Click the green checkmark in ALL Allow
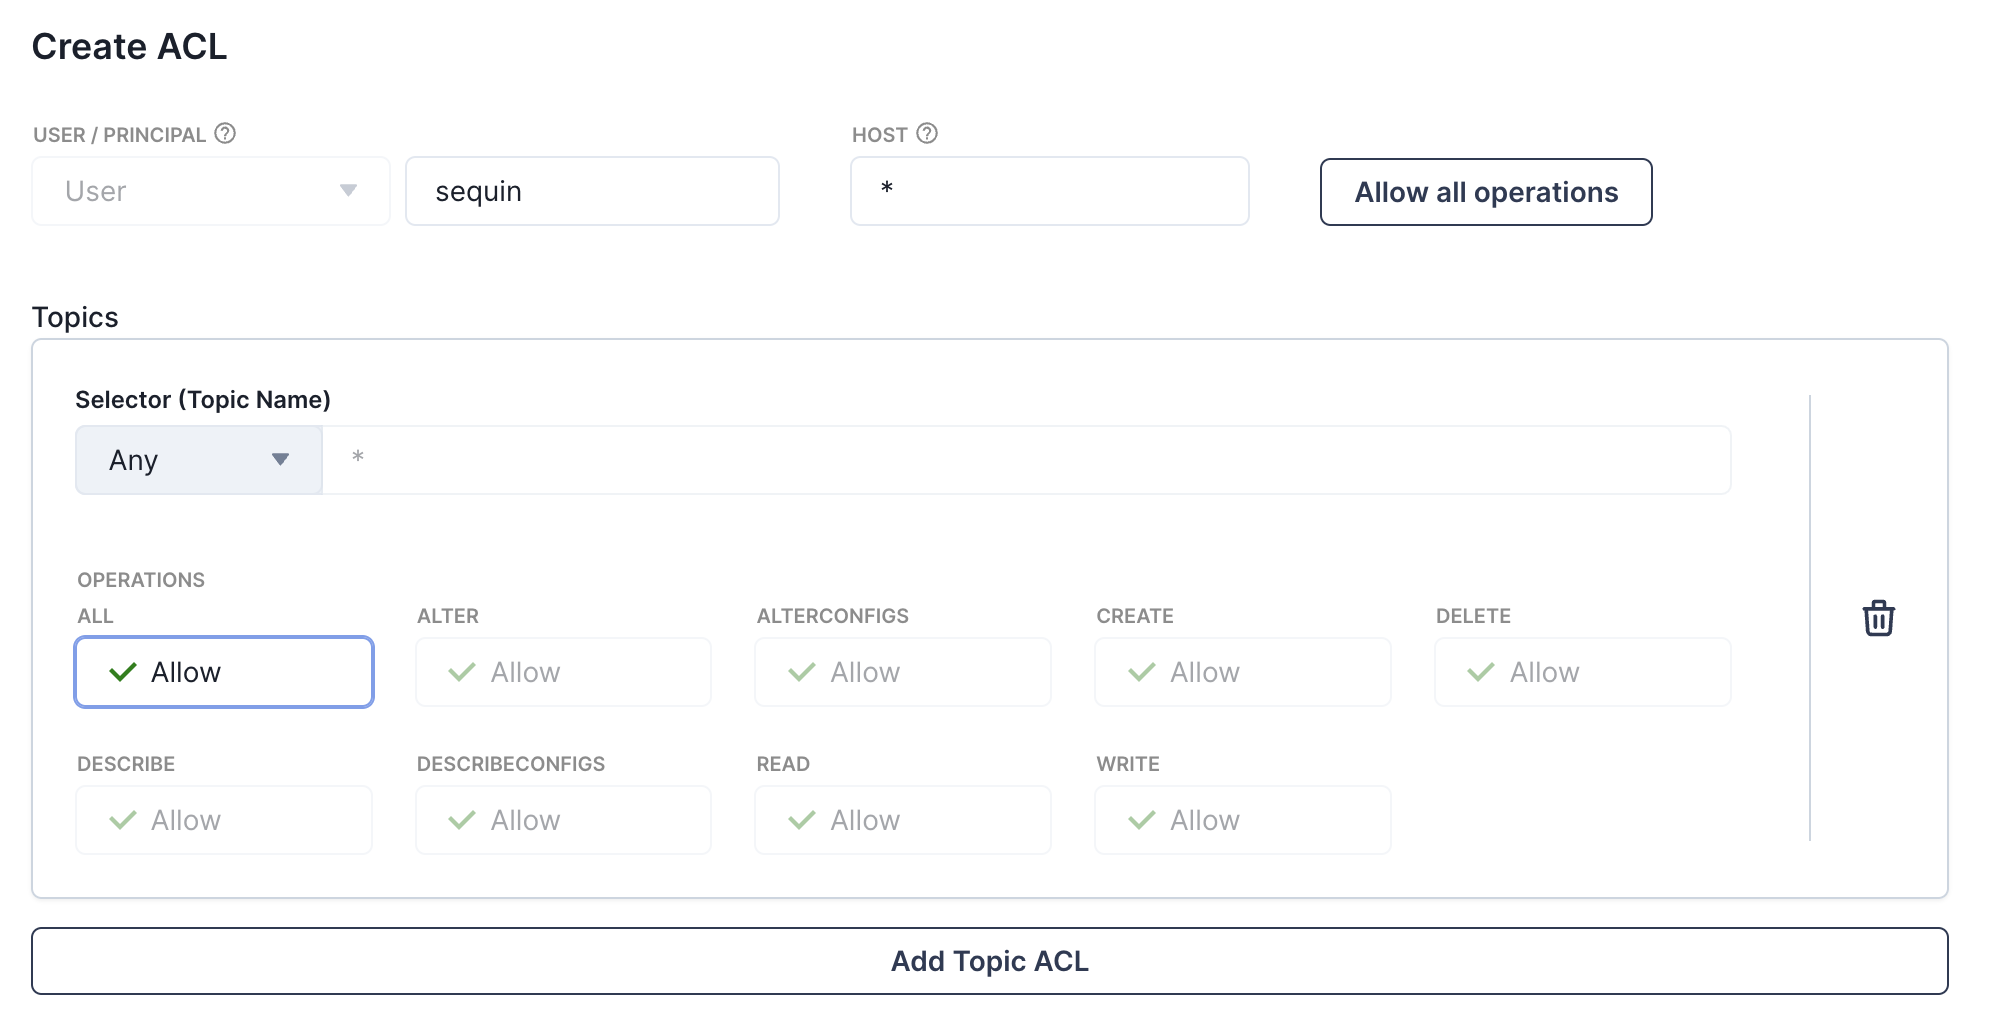The image size is (1990, 1036). pyautogui.click(x=122, y=672)
